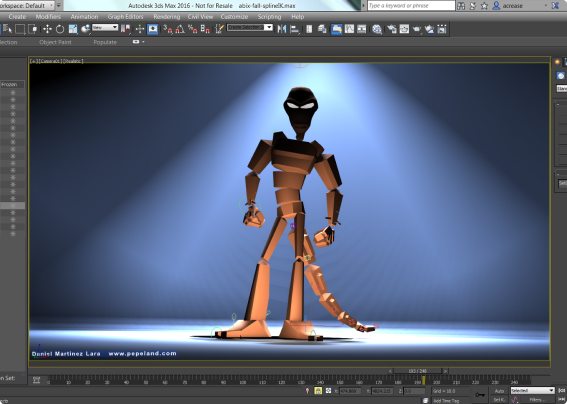Viewport: 567px width, 404px height.
Task: Open the Material Editor icon
Action: 377,29
